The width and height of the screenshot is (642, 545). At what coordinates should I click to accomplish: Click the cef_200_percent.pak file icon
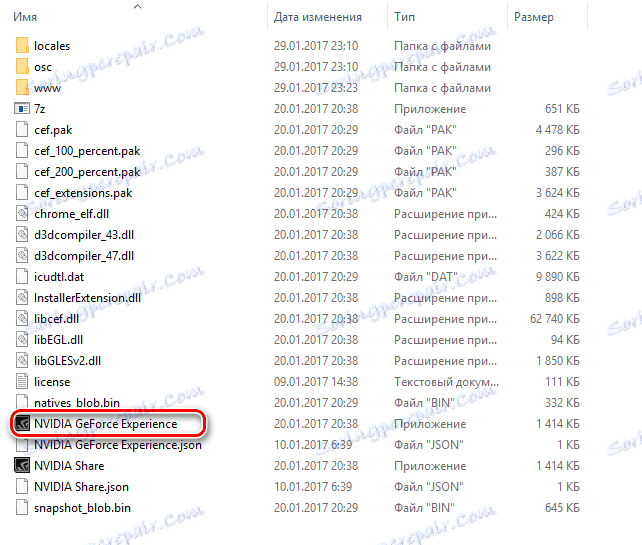(22, 172)
